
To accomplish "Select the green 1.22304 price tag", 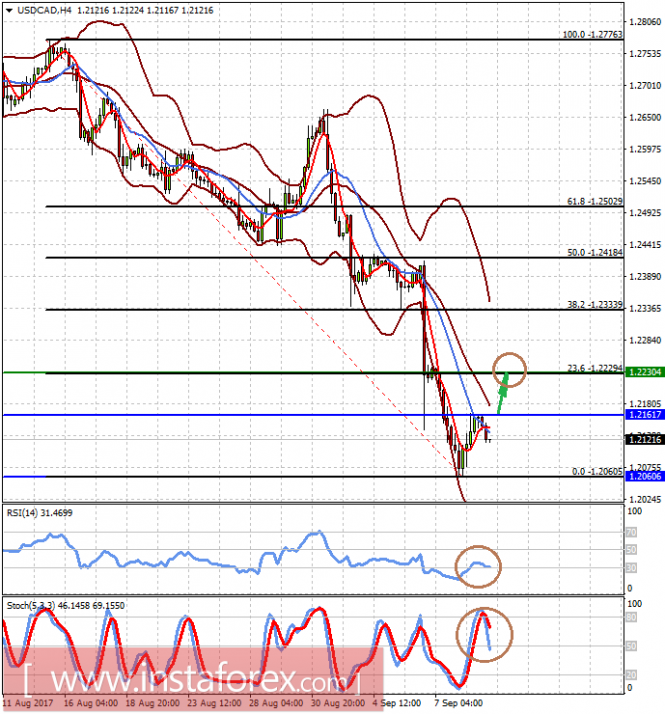I will point(645,372).
